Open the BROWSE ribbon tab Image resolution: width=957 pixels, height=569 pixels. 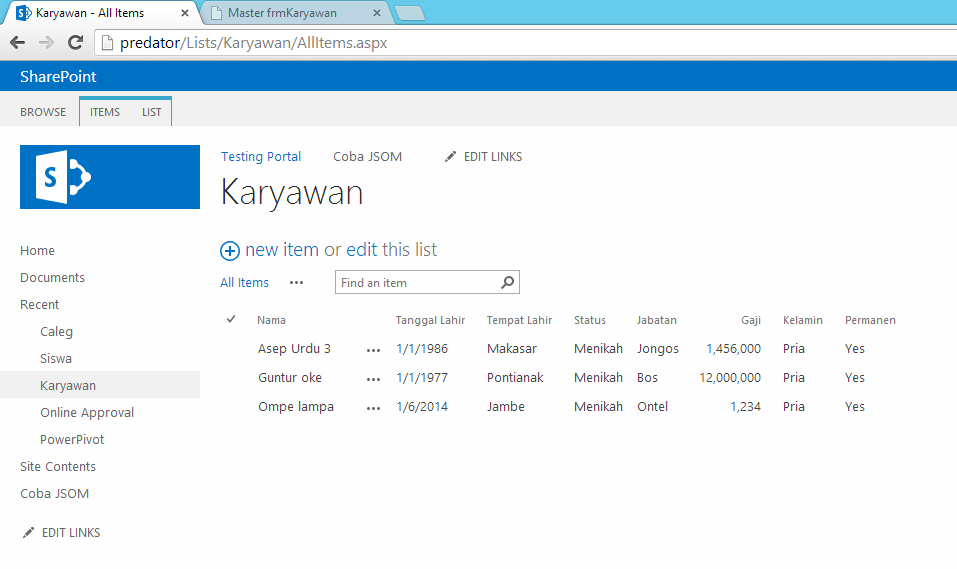43,112
